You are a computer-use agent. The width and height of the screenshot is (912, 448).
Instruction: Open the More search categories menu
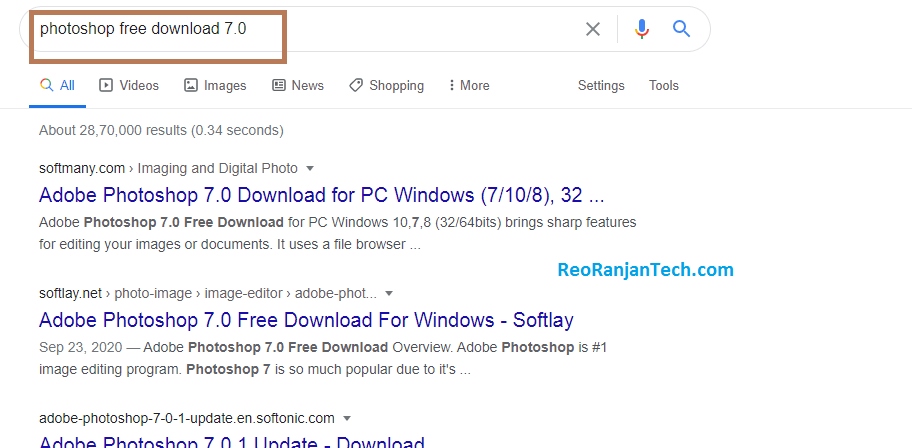click(x=469, y=86)
